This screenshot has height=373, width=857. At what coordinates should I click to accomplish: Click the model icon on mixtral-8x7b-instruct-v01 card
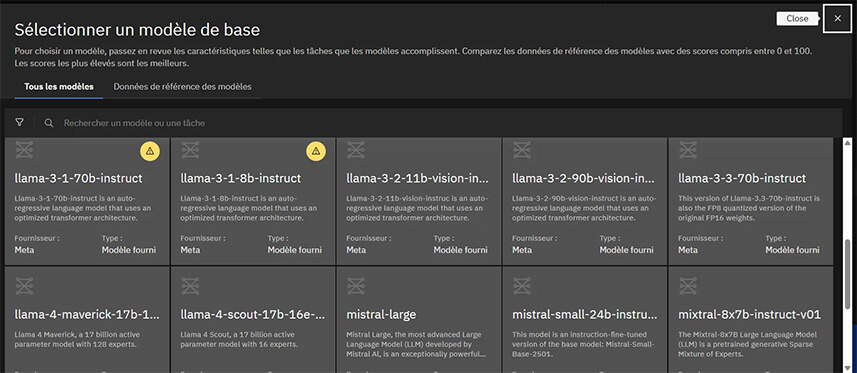click(688, 286)
